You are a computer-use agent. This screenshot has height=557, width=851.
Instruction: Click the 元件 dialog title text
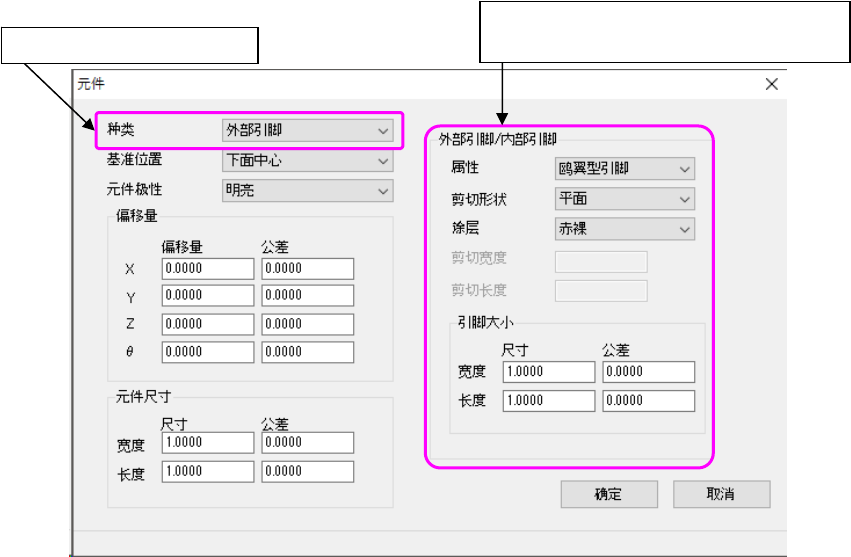click(x=91, y=84)
